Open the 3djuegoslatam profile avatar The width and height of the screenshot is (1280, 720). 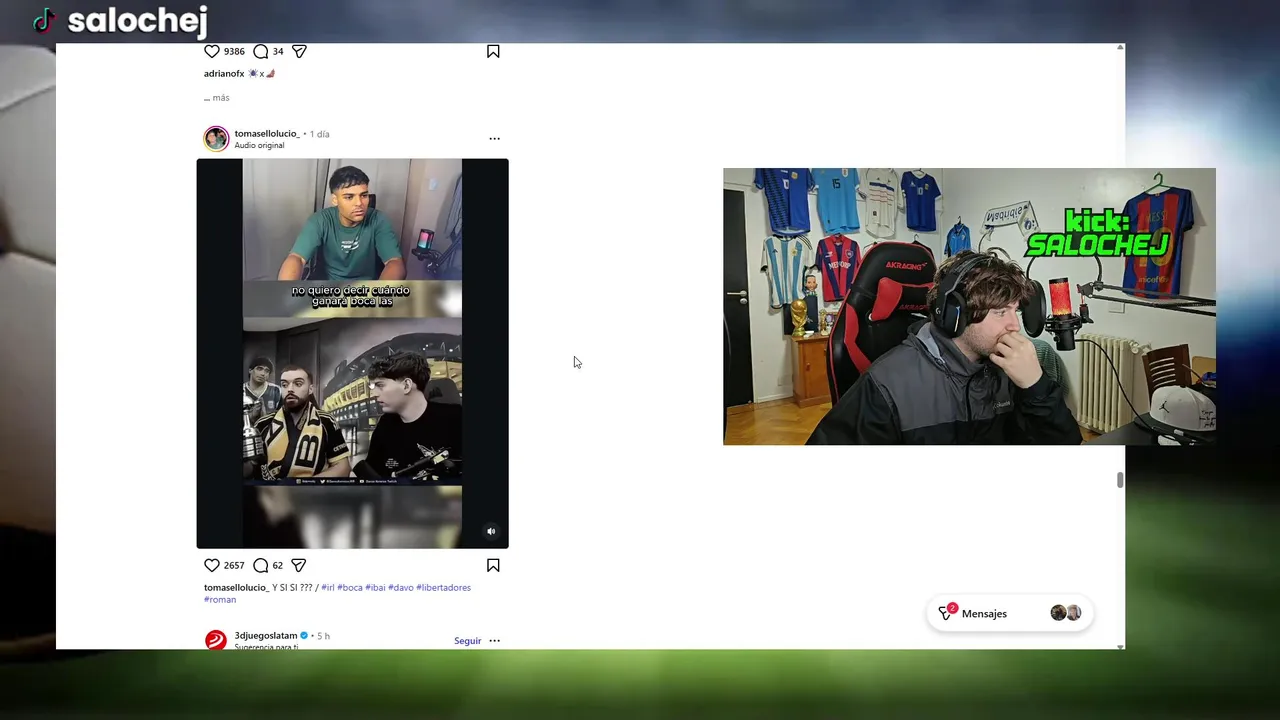point(216,640)
